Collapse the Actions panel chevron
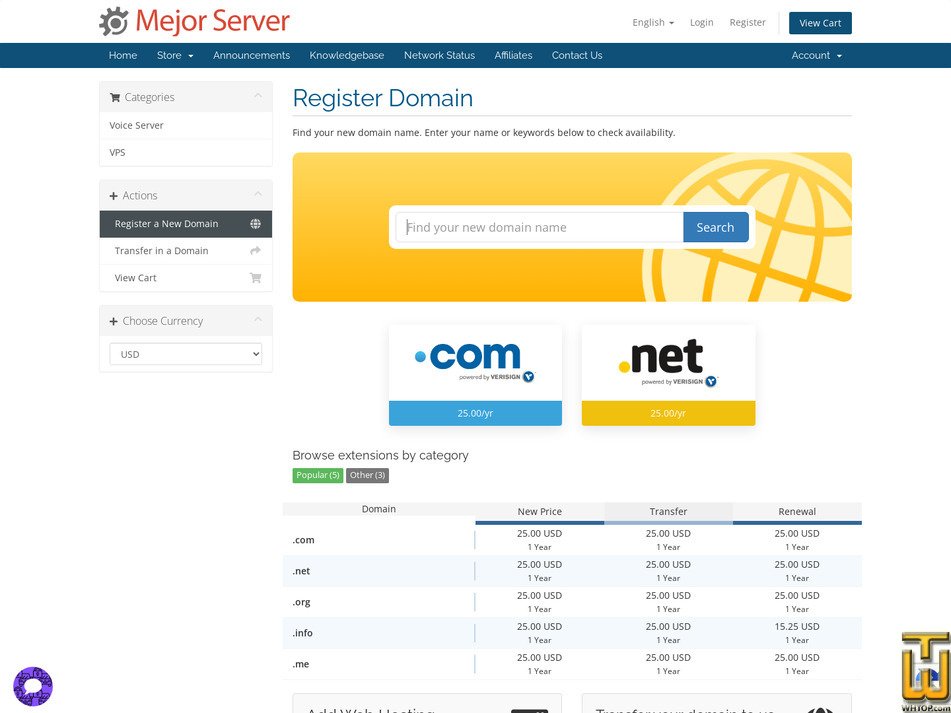The height and width of the screenshot is (713, 951). [x=258, y=195]
